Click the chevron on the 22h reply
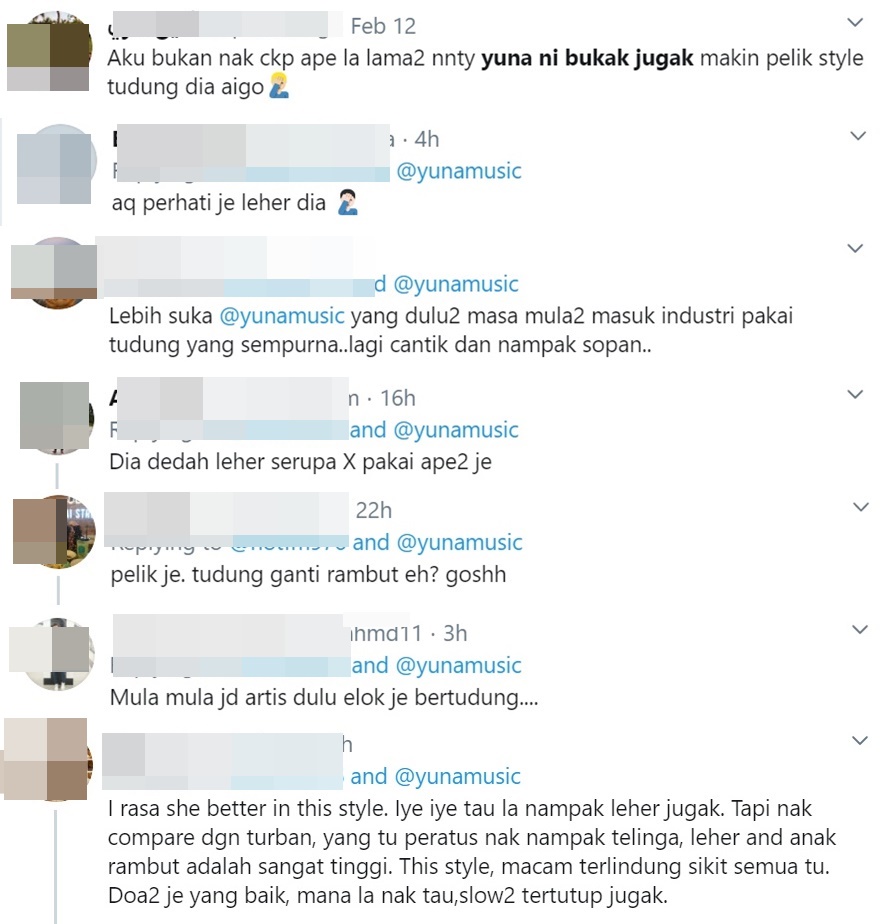The width and height of the screenshot is (888, 924). 861,507
